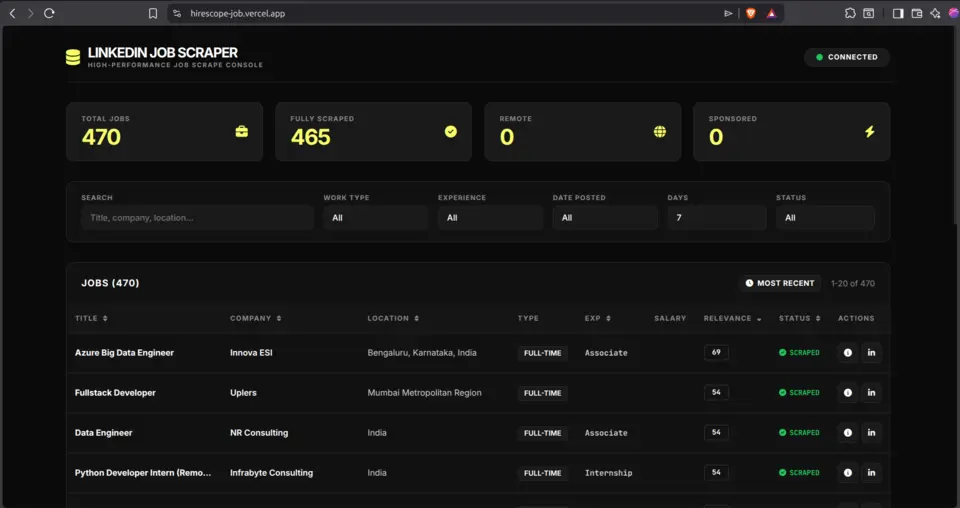
Task: Click company name Infrabyte Consulting
Action: click(271, 473)
